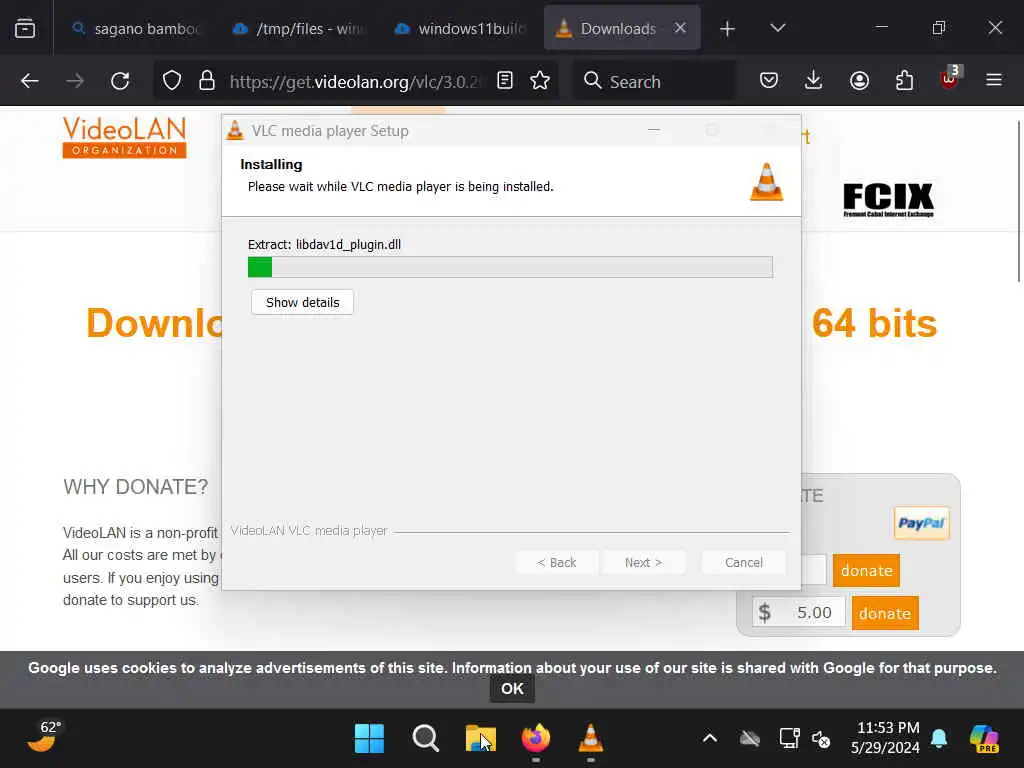The image size is (1024, 768).
Task: Open a new tab with plus icon
Action: [728, 29]
